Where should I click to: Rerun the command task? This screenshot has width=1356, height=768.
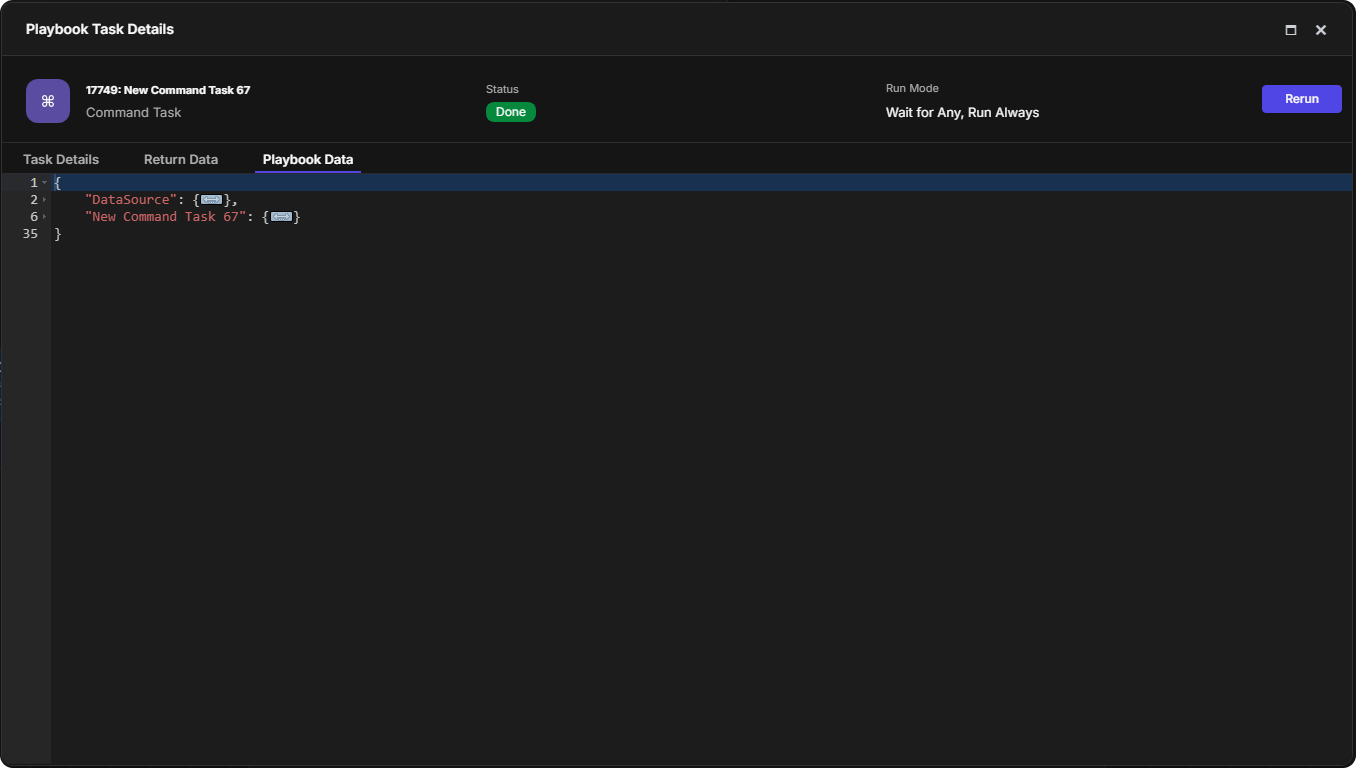[1302, 99]
